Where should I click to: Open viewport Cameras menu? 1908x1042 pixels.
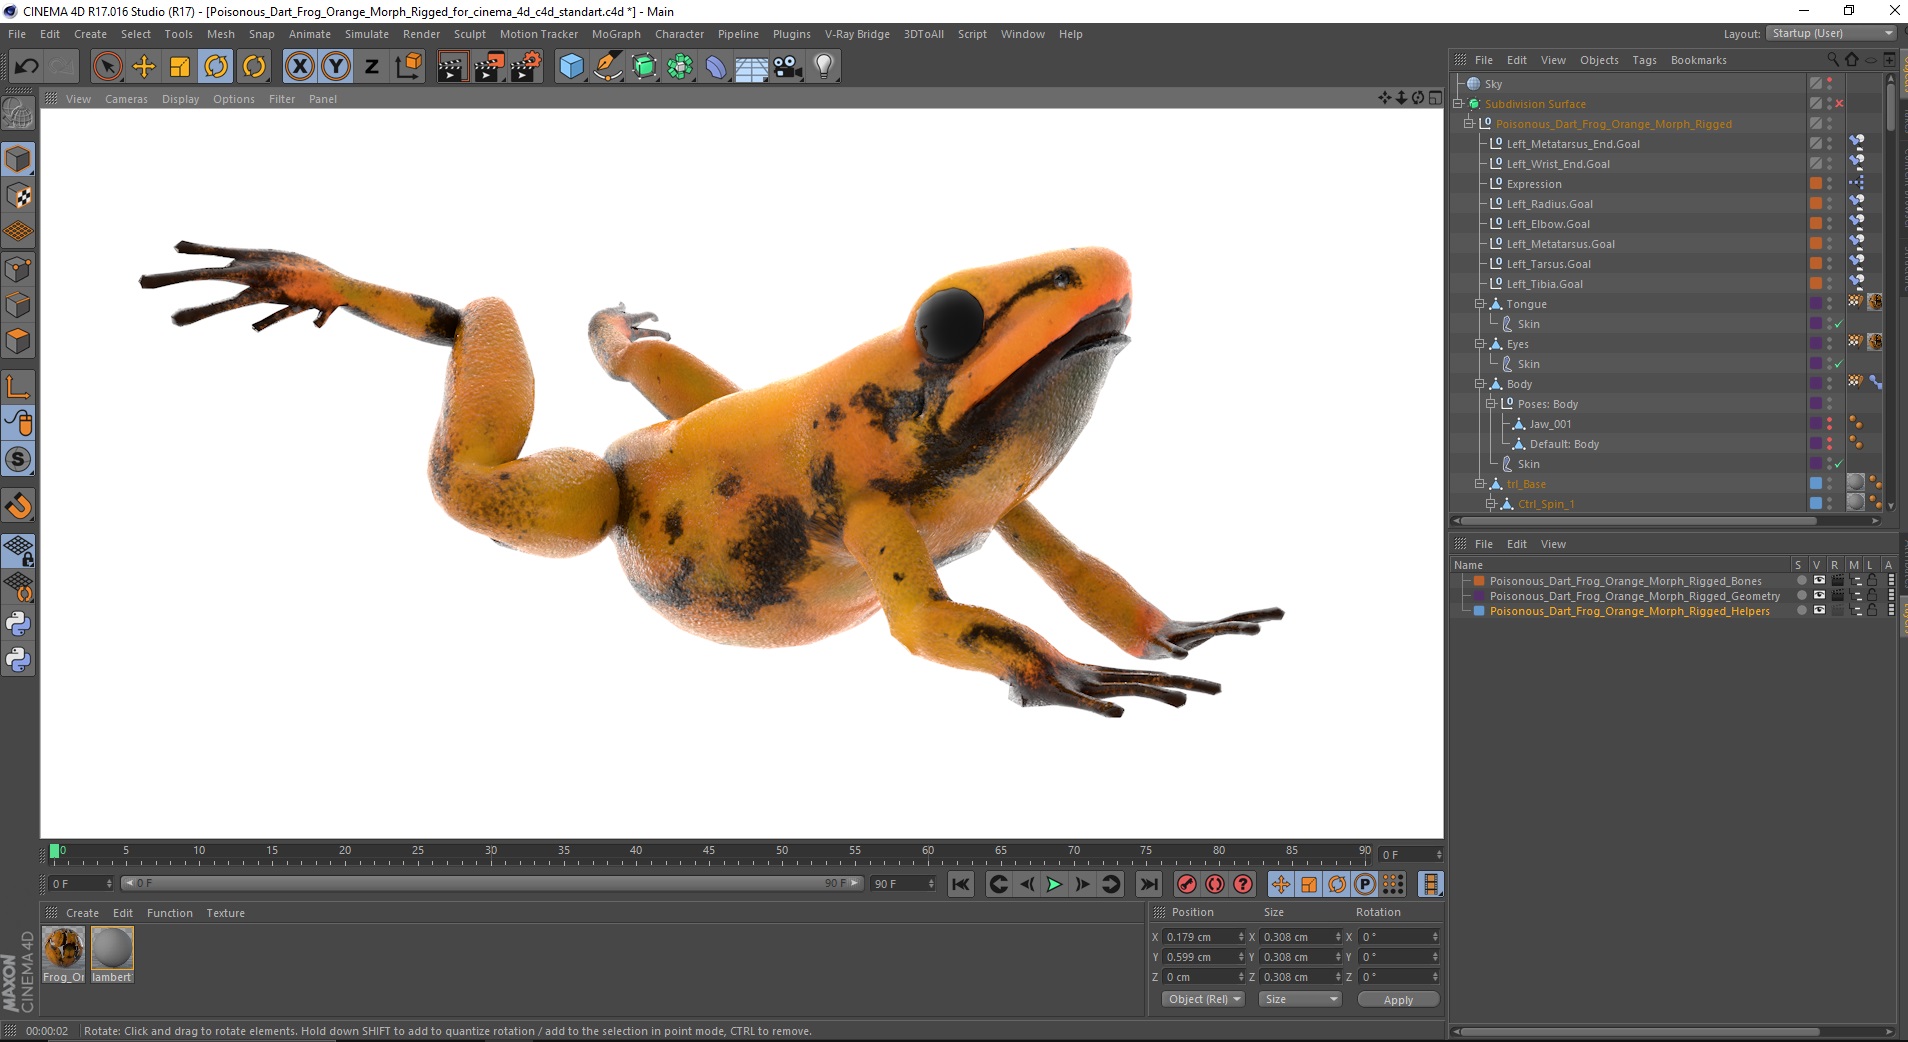pos(126,99)
